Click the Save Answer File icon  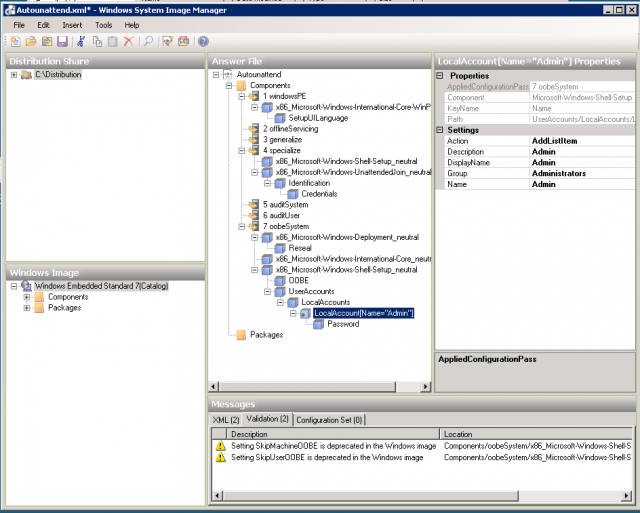click(x=62, y=41)
